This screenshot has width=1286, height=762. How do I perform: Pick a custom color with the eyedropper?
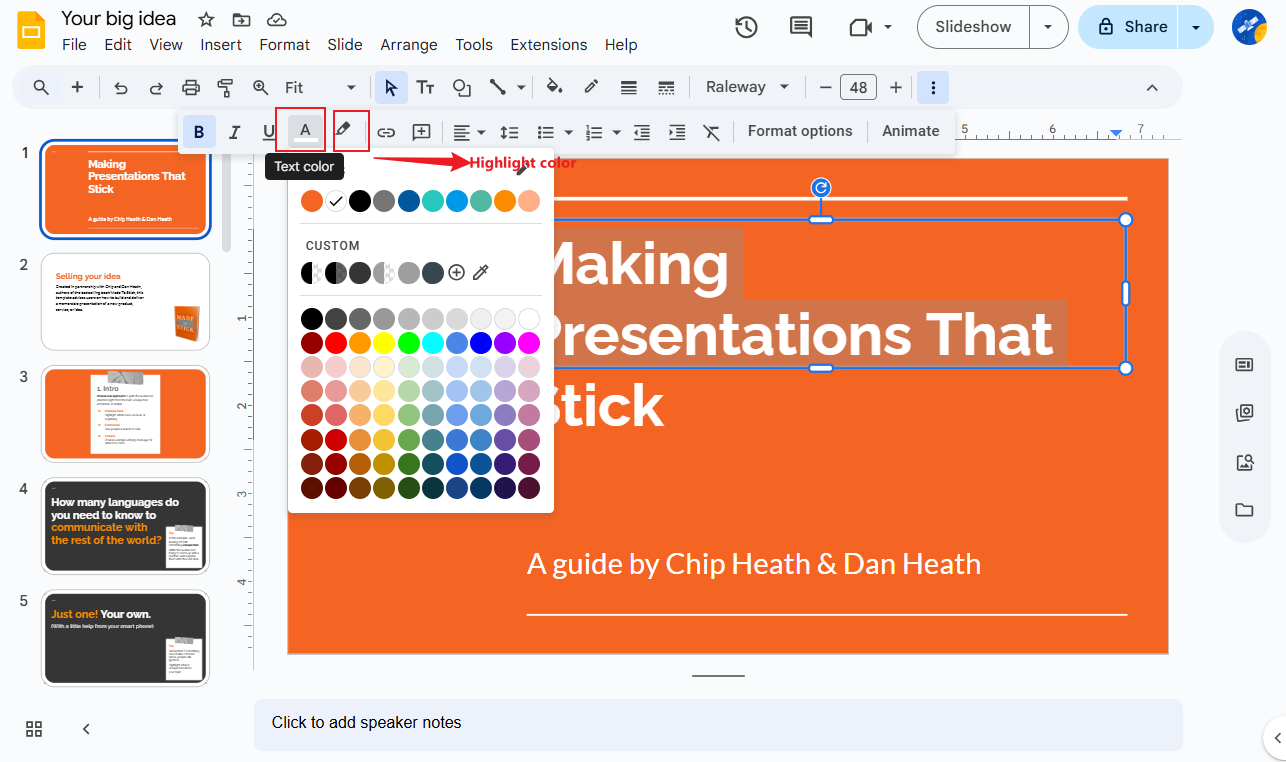coord(481,272)
